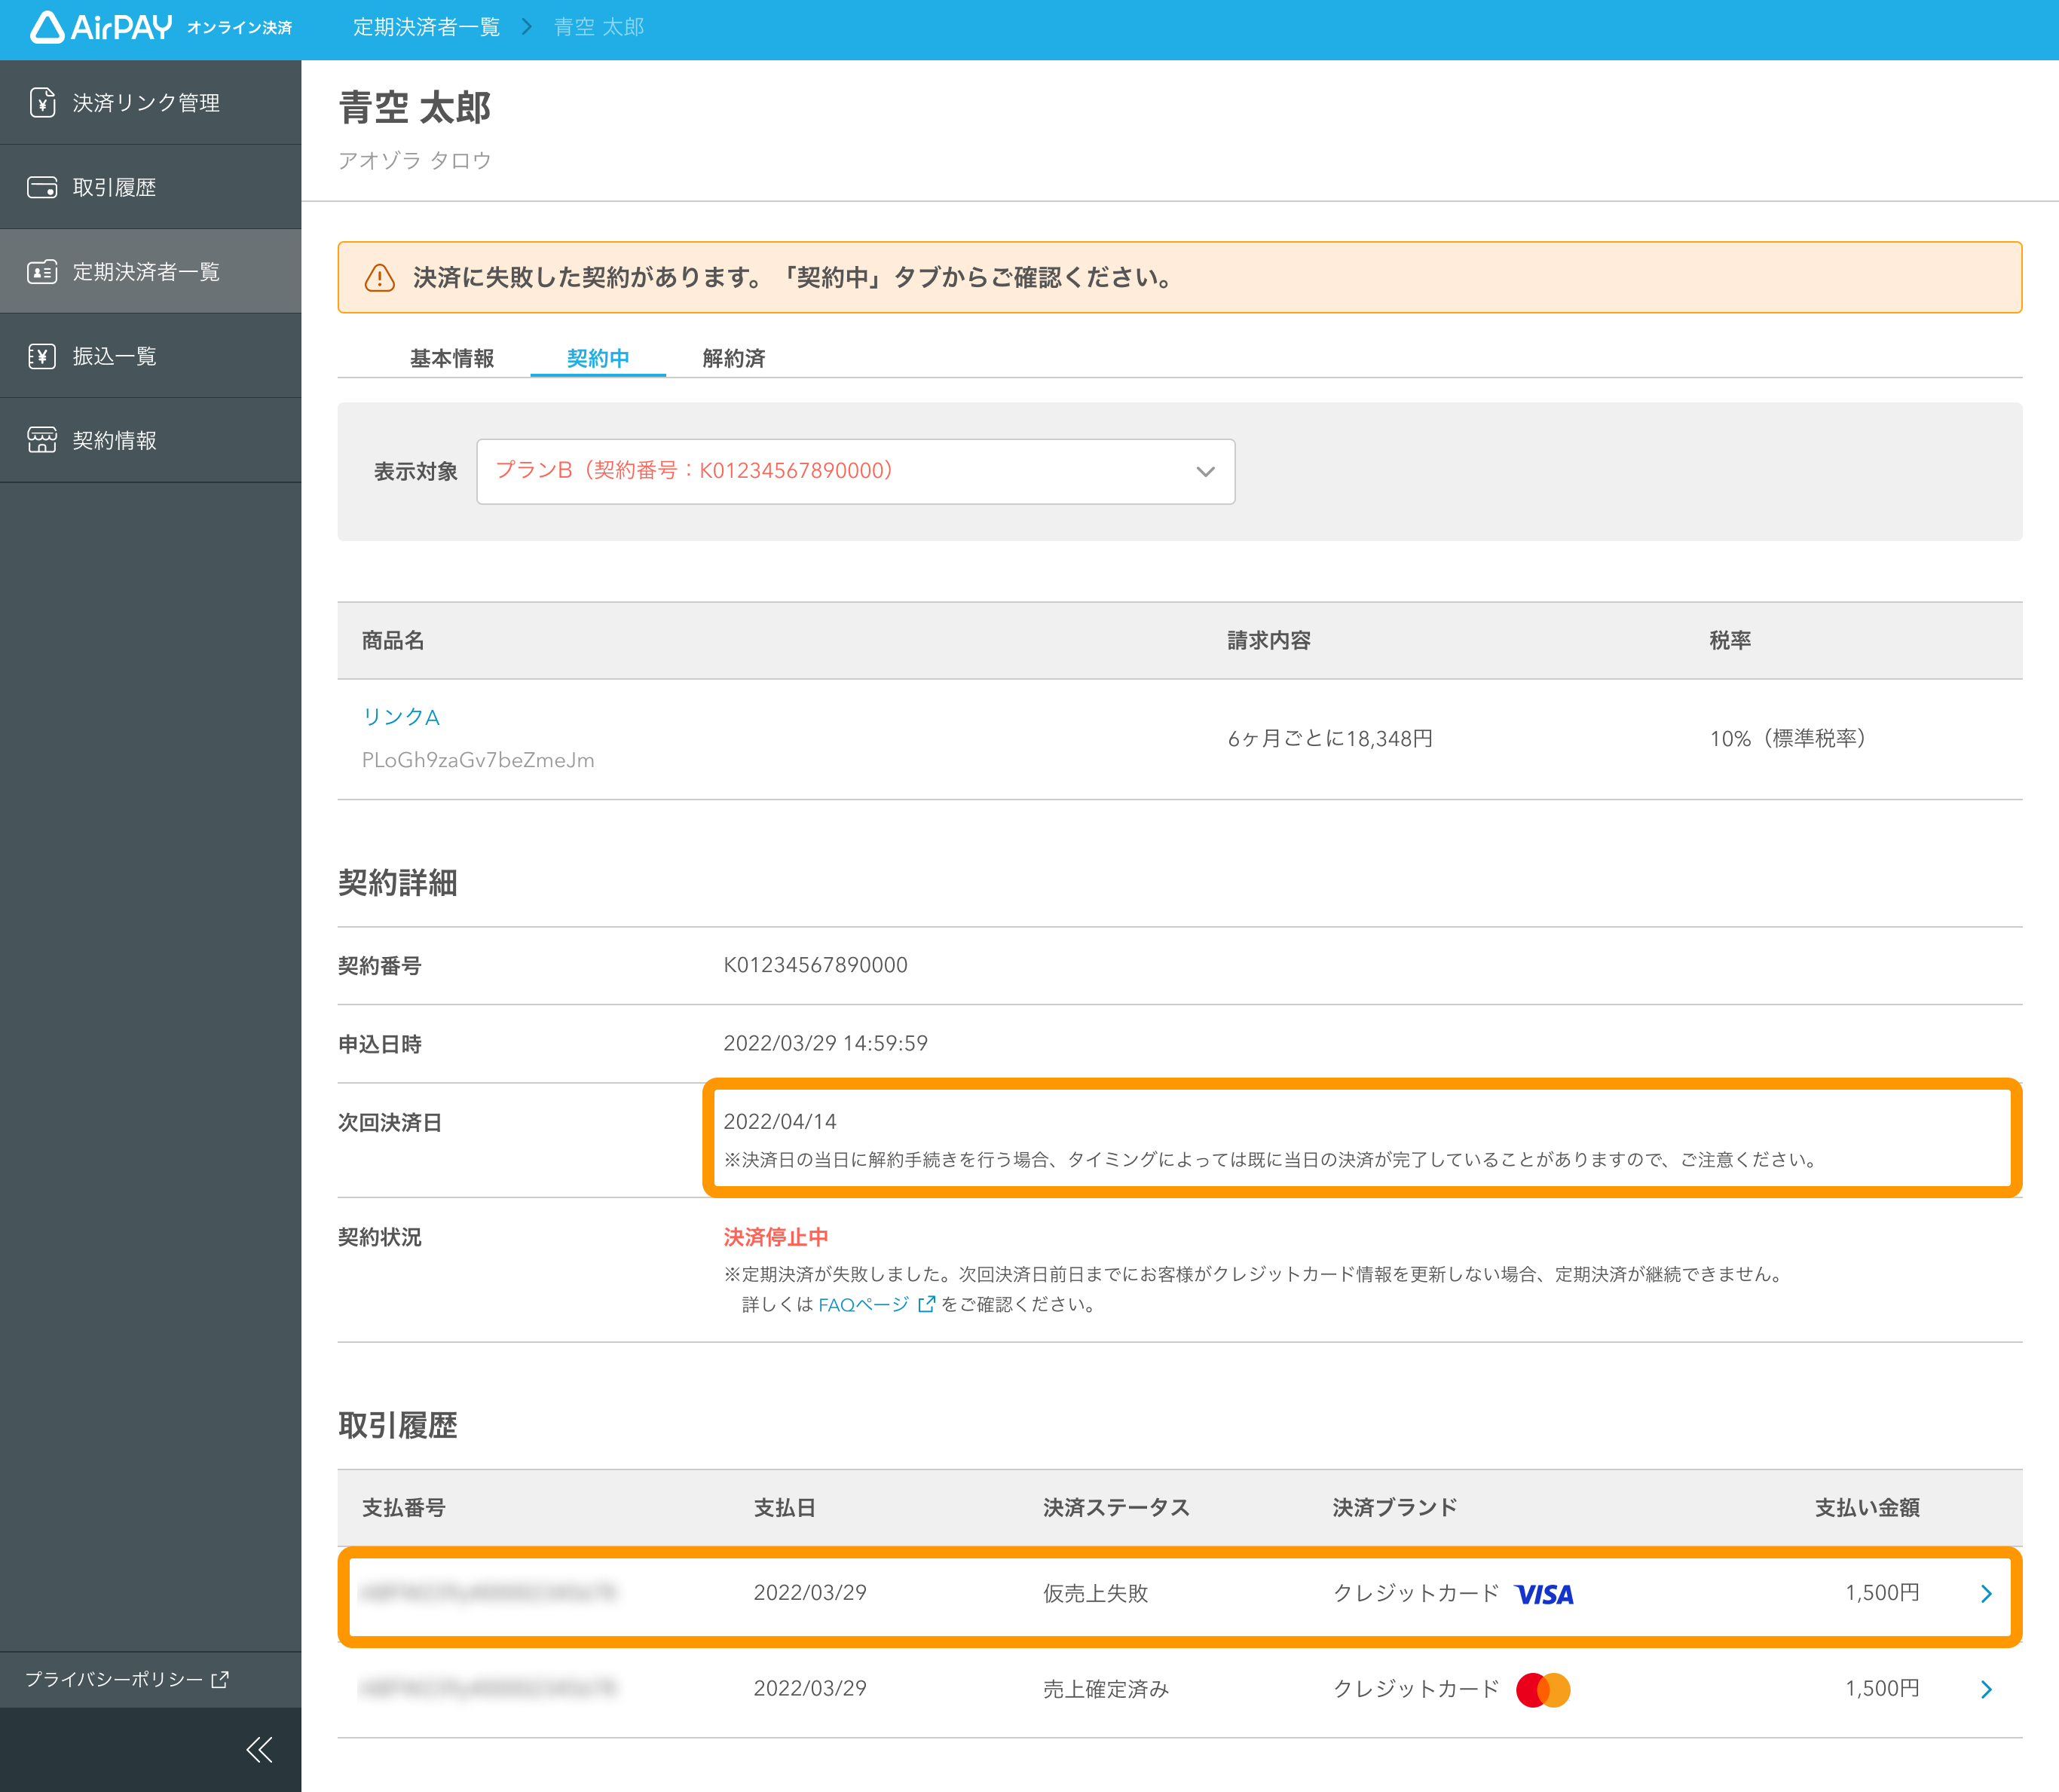
Task: Open the FAQページ link
Action: click(x=863, y=1304)
